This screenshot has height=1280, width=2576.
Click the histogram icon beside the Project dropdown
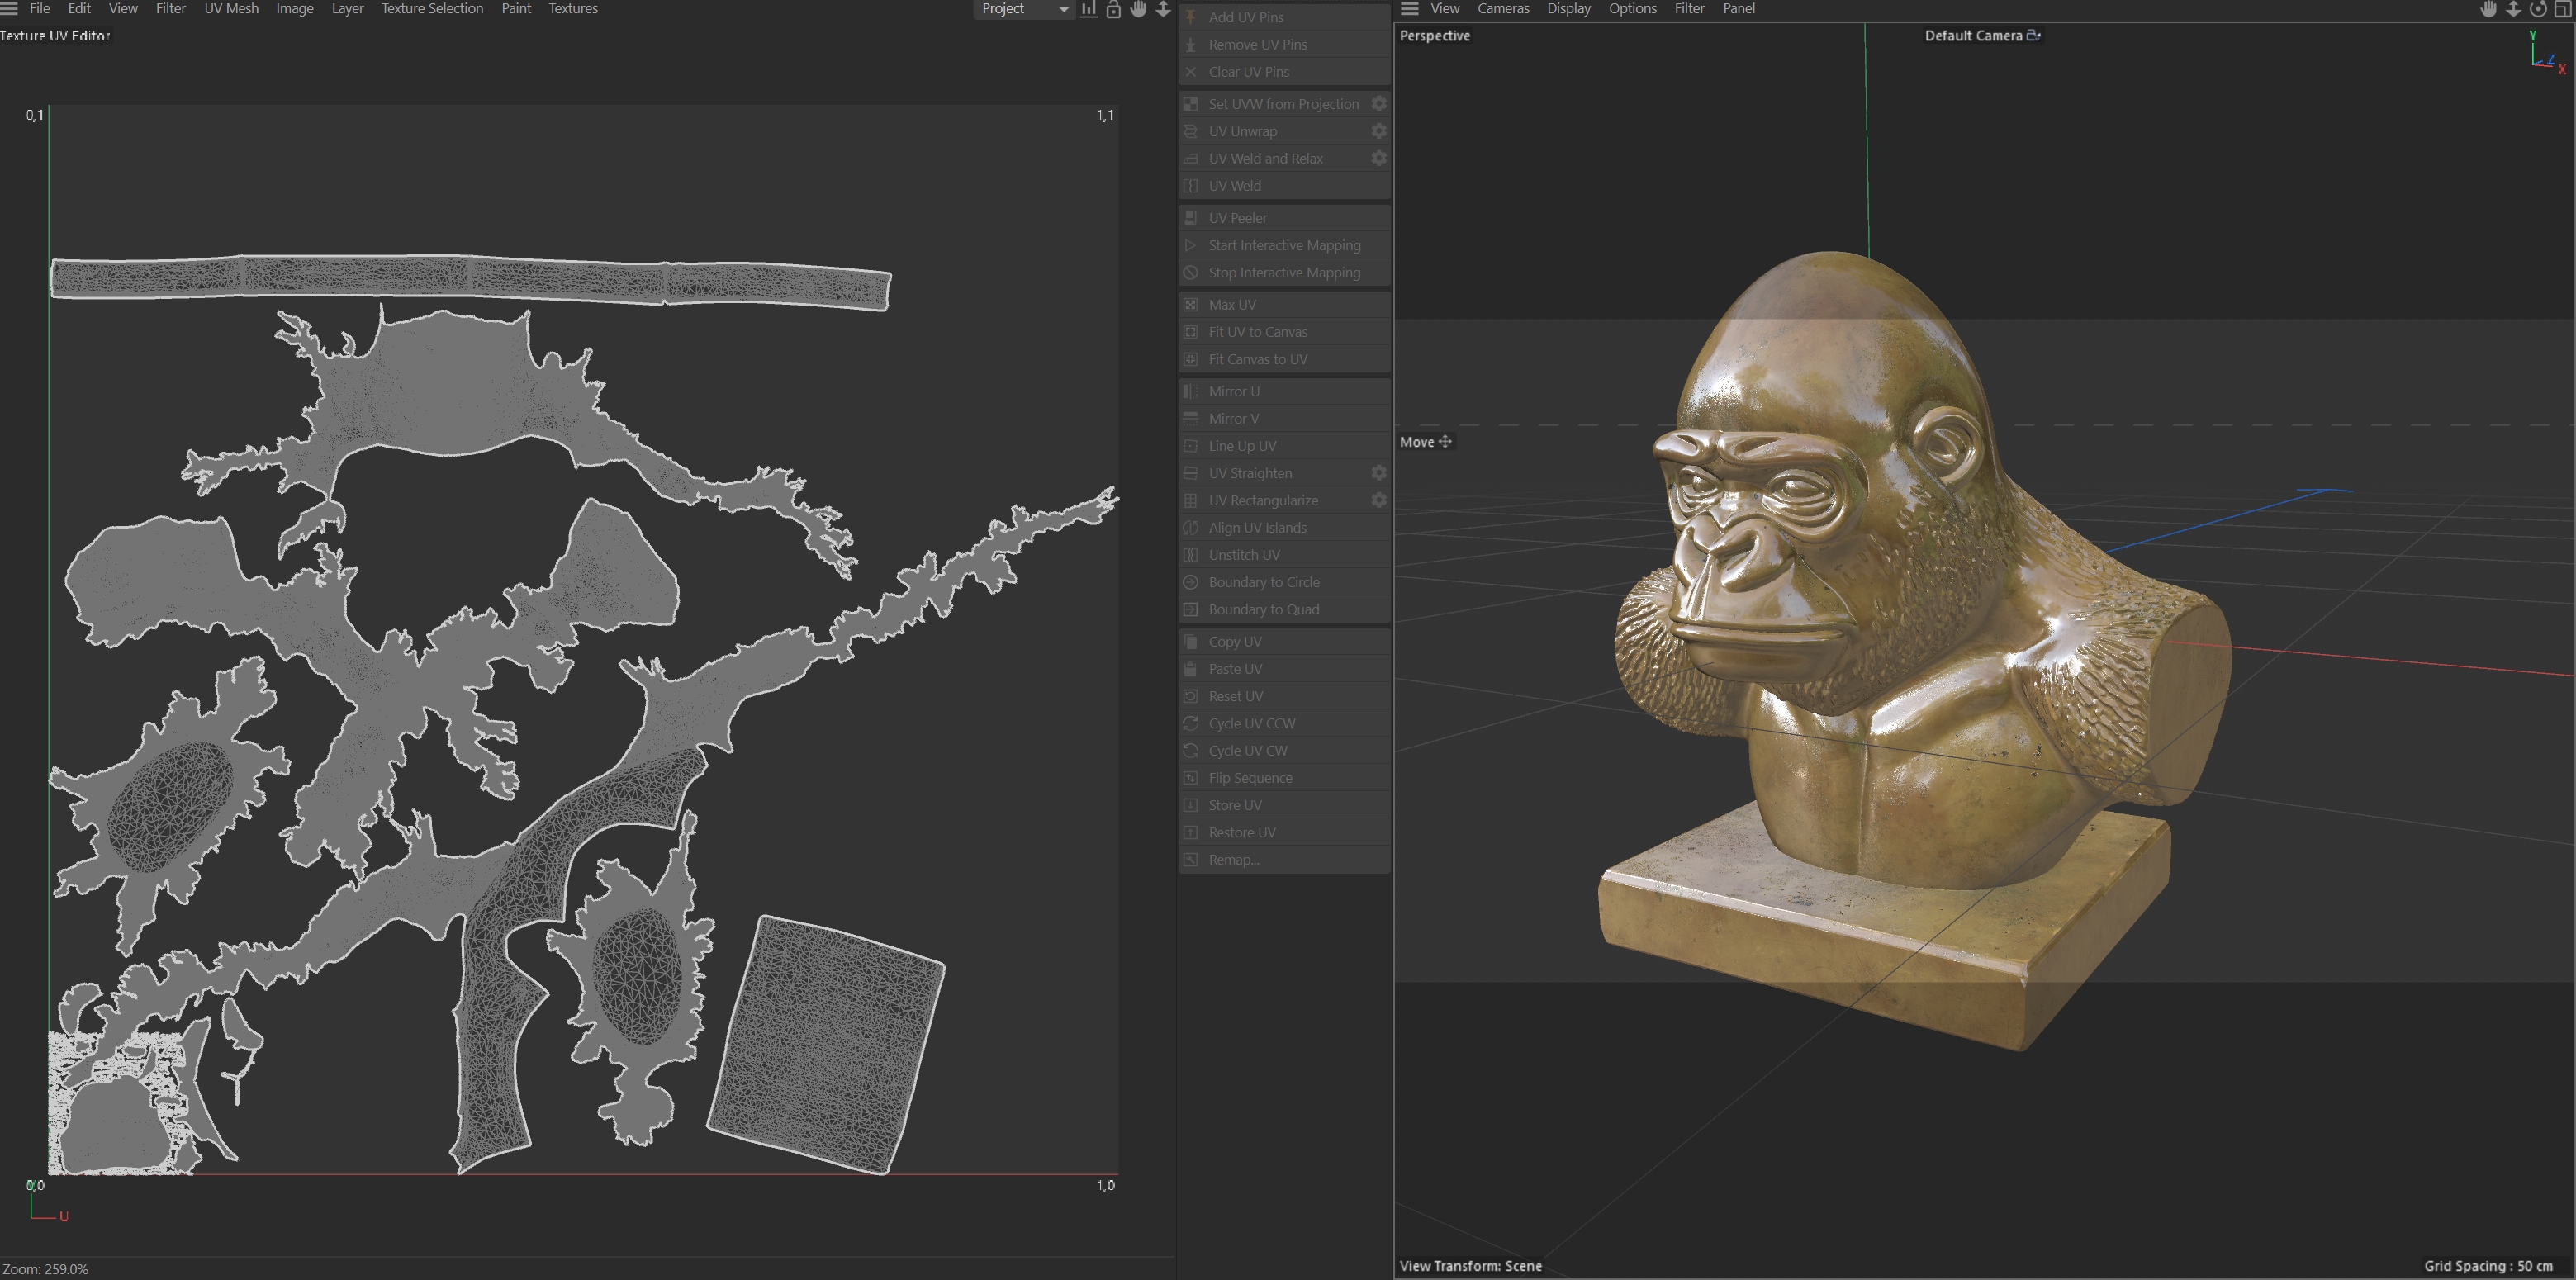[x=1089, y=9]
